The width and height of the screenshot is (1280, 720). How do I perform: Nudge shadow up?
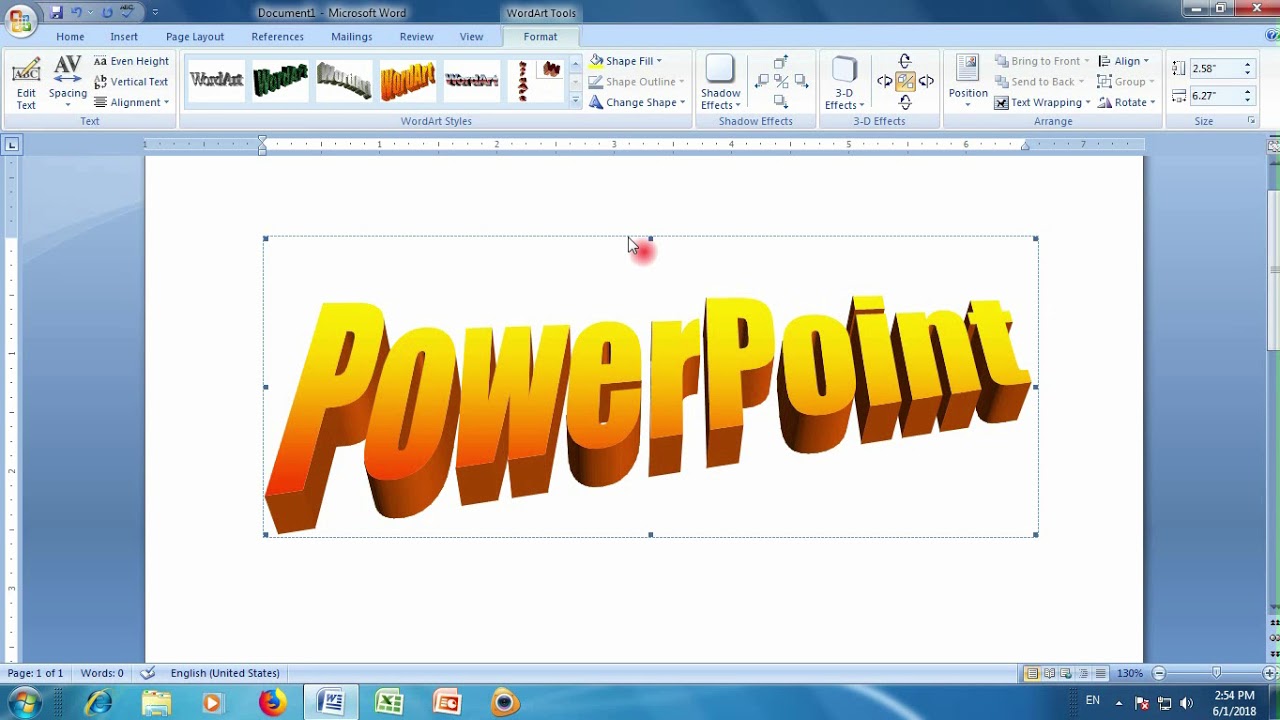coord(781,62)
